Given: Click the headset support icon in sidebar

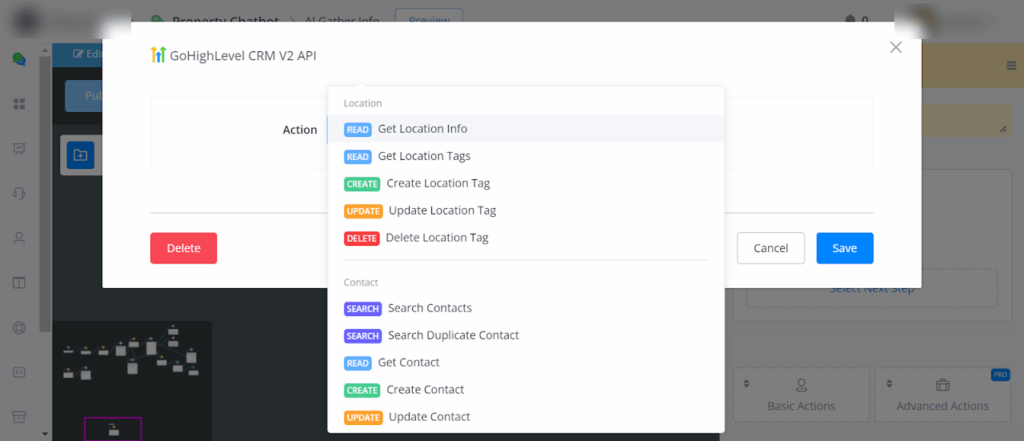Looking at the screenshot, I should coord(18,193).
